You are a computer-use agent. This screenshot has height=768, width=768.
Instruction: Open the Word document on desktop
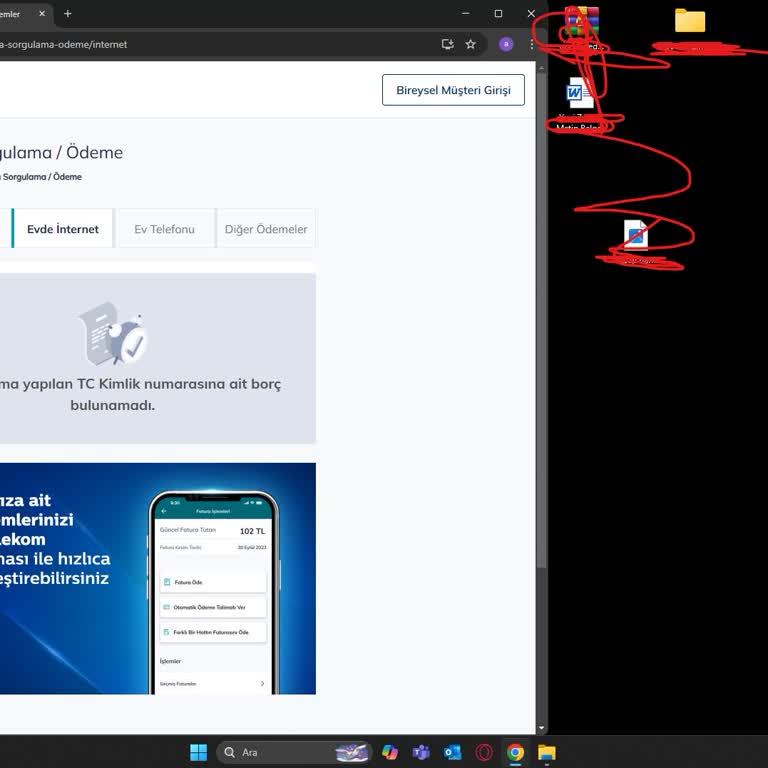click(x=579, y=94)
